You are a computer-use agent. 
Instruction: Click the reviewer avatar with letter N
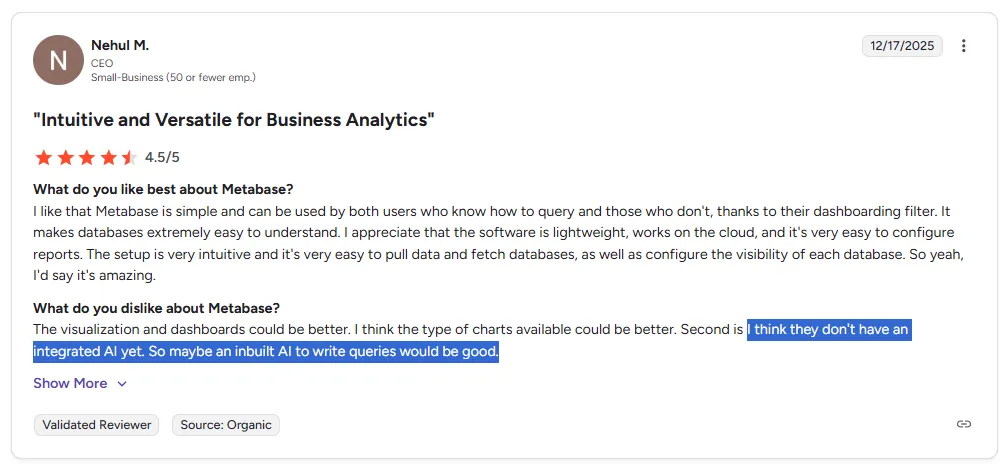(58, 60)
